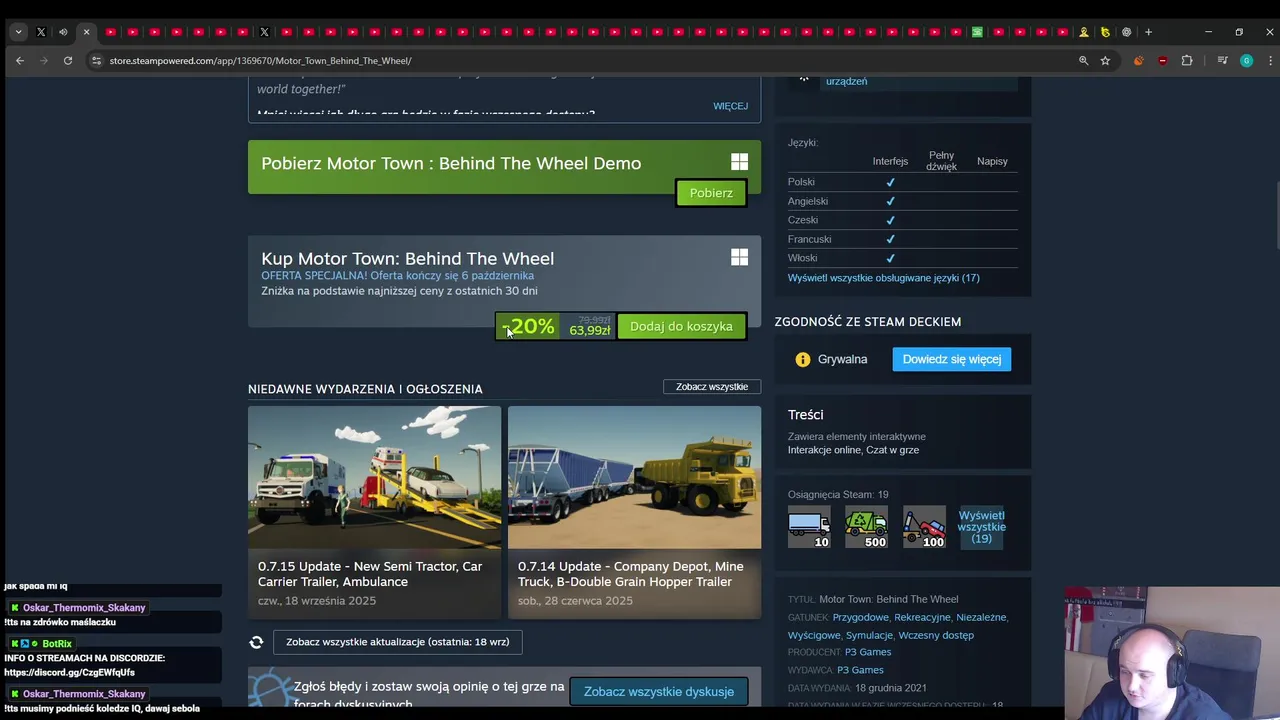Click the -20% discount badge
1280x720 pixels.
(x=528, y=326)
